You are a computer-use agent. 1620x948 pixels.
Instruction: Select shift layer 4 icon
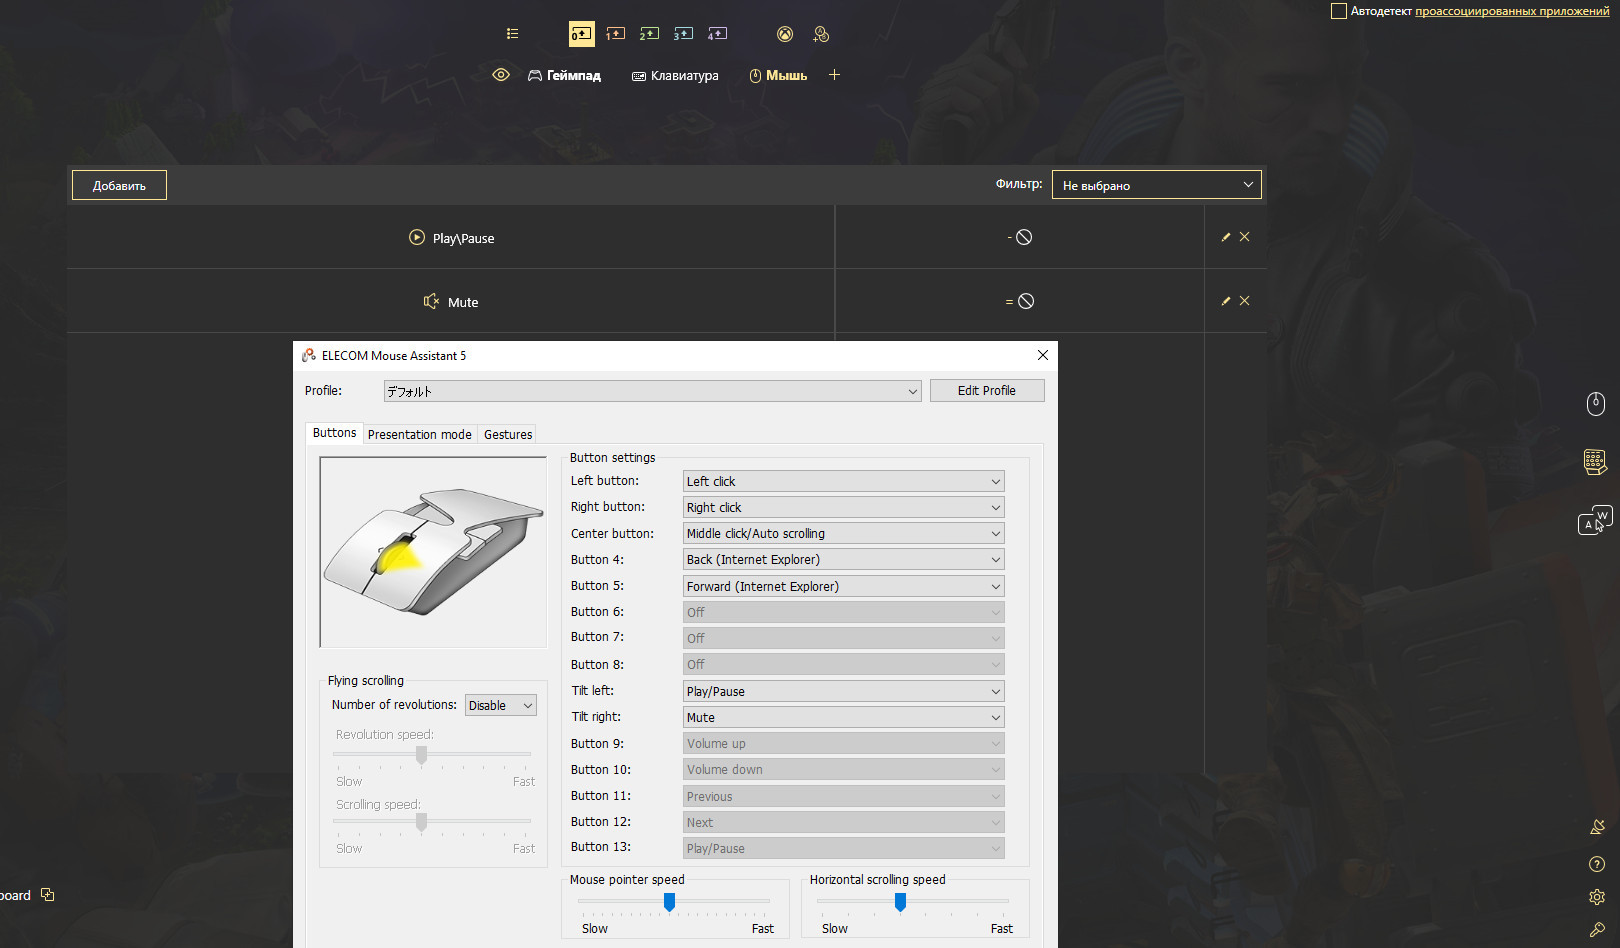(718, 34)
